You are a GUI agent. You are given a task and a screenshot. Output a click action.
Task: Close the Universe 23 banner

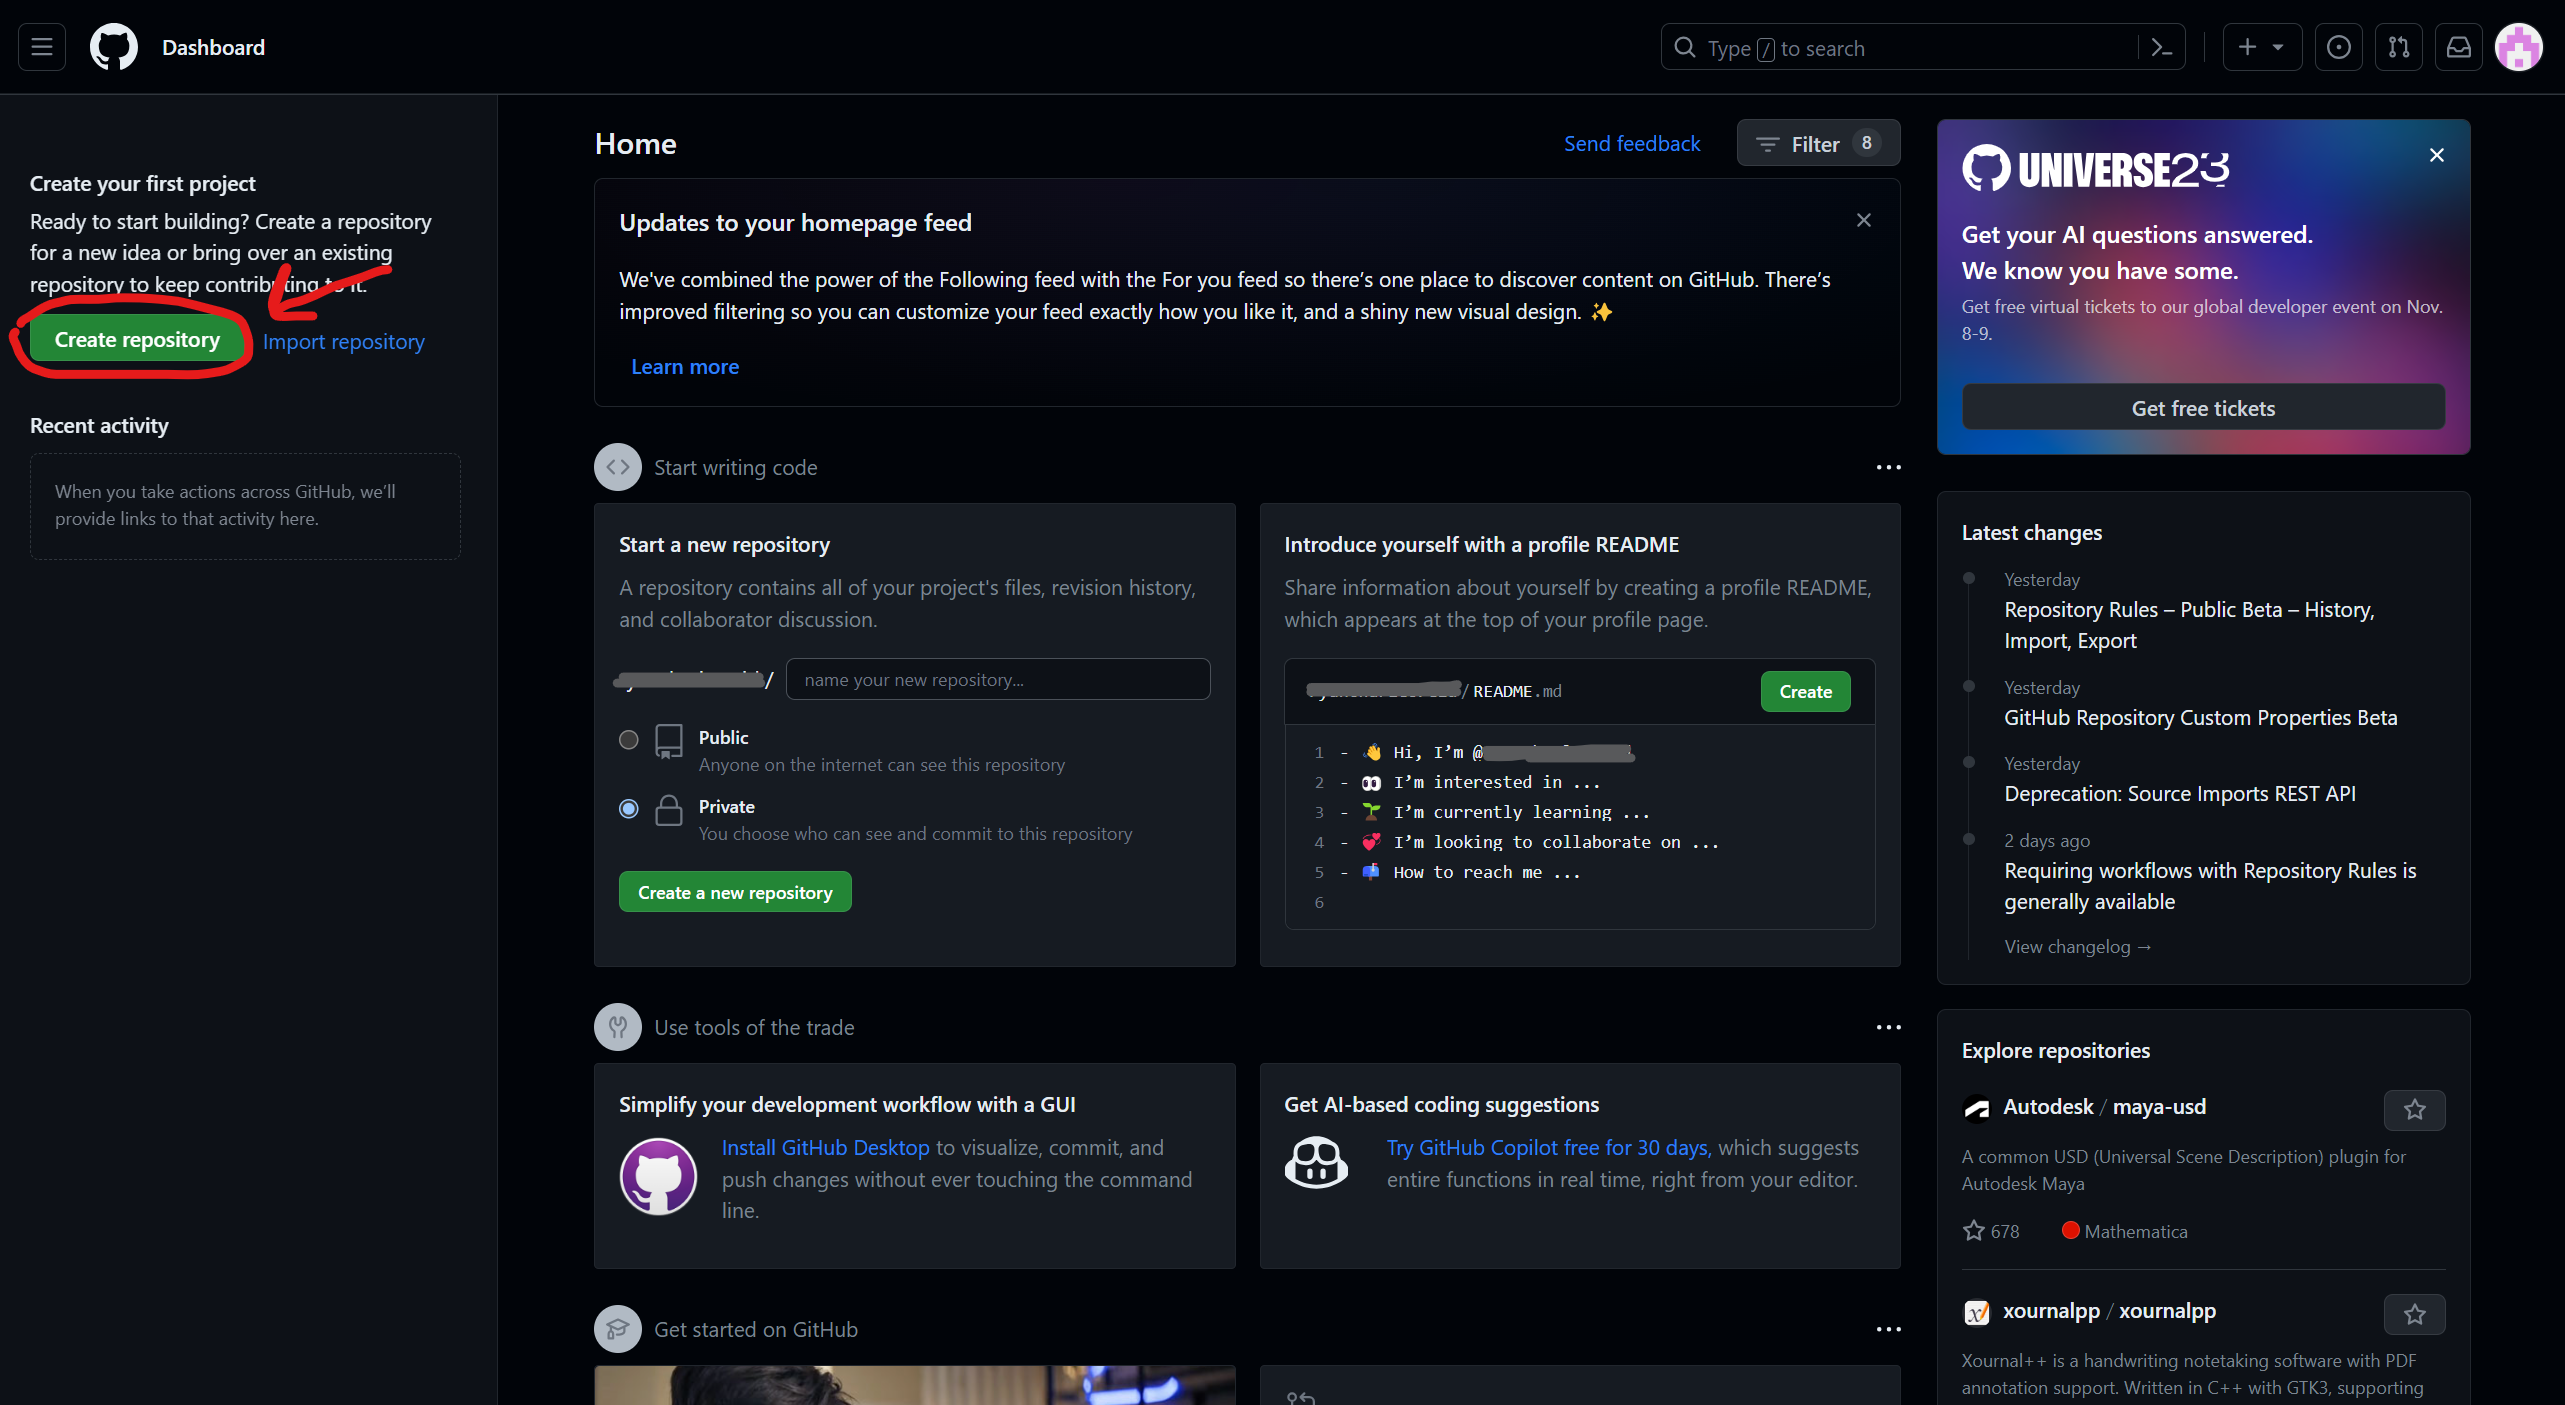(2437, 155)
